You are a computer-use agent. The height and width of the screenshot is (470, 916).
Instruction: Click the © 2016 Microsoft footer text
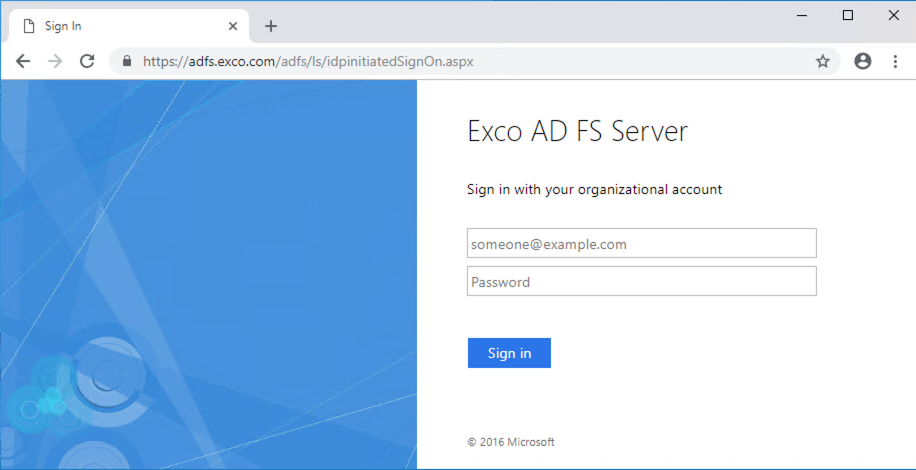(x=510, y=441)
